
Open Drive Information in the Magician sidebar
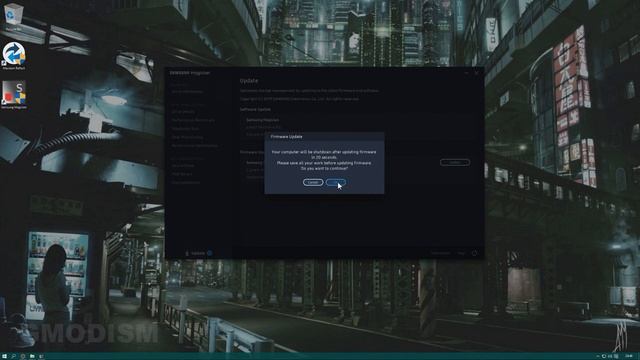(x=187, y=92)
